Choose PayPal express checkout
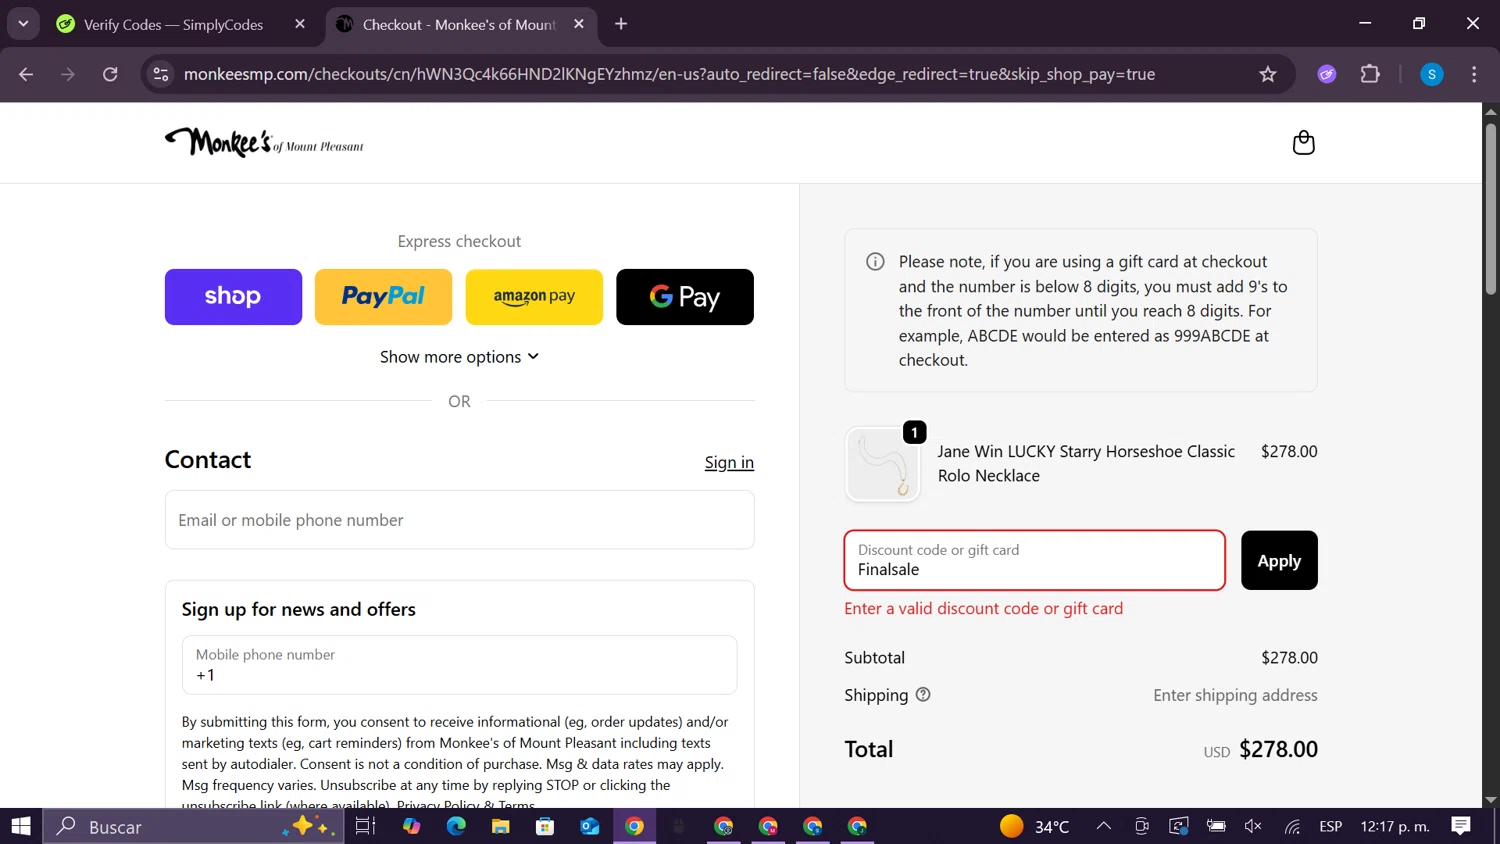 383,297
